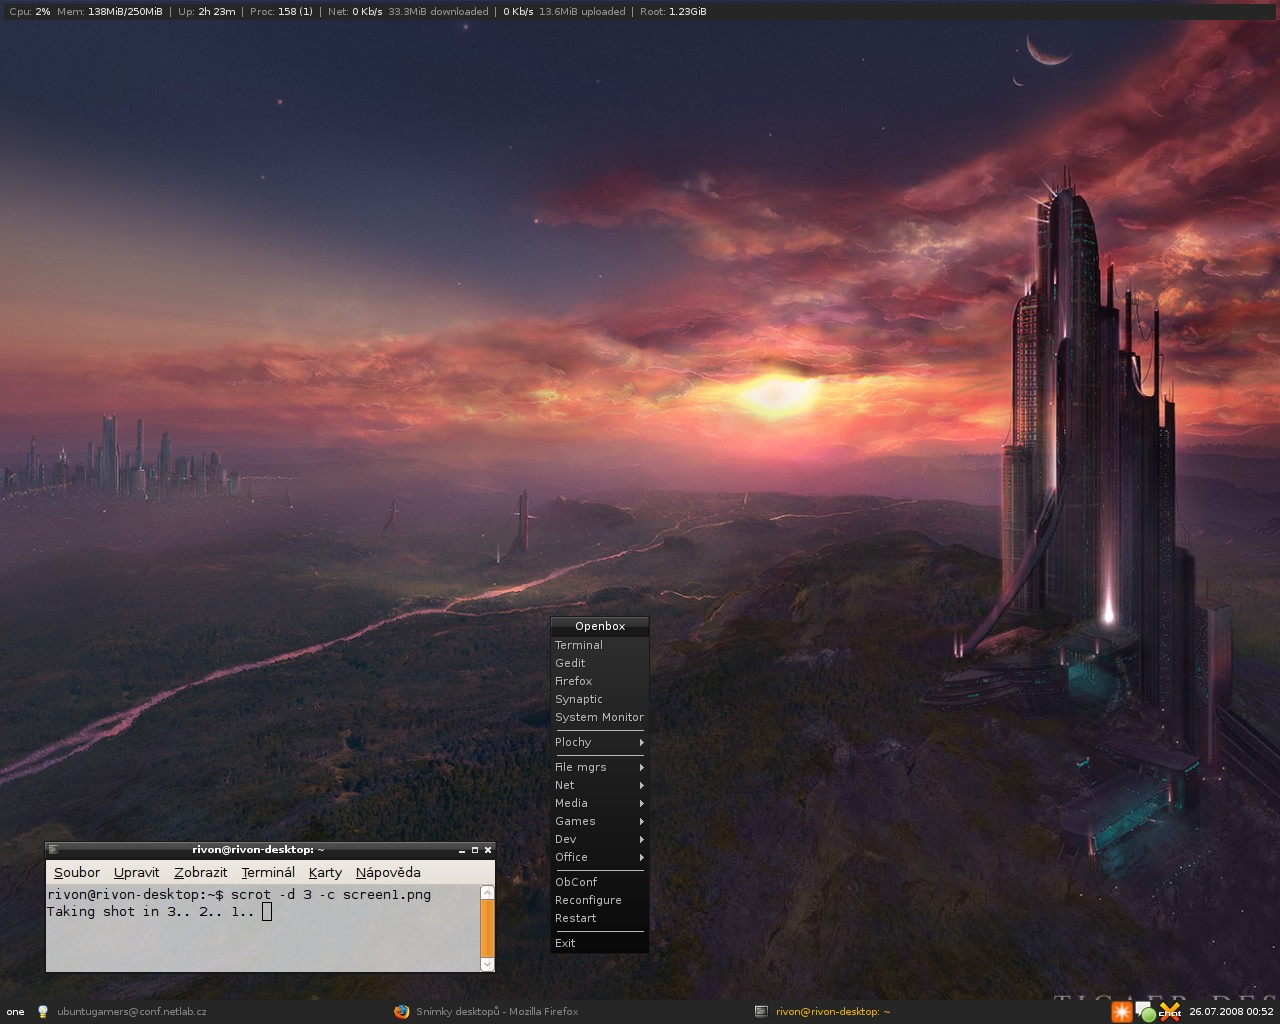Click the 13.6MiB uploaded status entry
This screenshot has width=1280, height=1024.
click(582, 12)
